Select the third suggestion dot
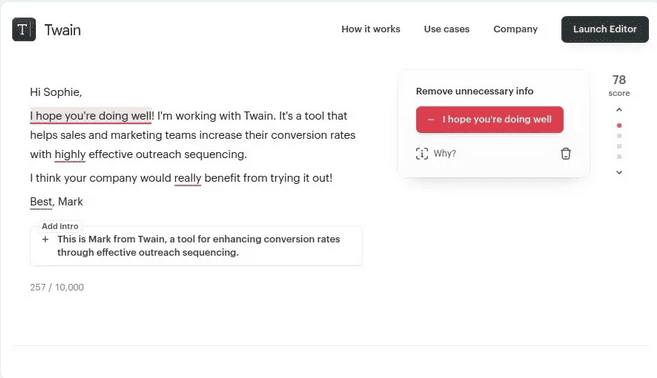This screenshot has height=378, width=657. click(x=619, y=146)
